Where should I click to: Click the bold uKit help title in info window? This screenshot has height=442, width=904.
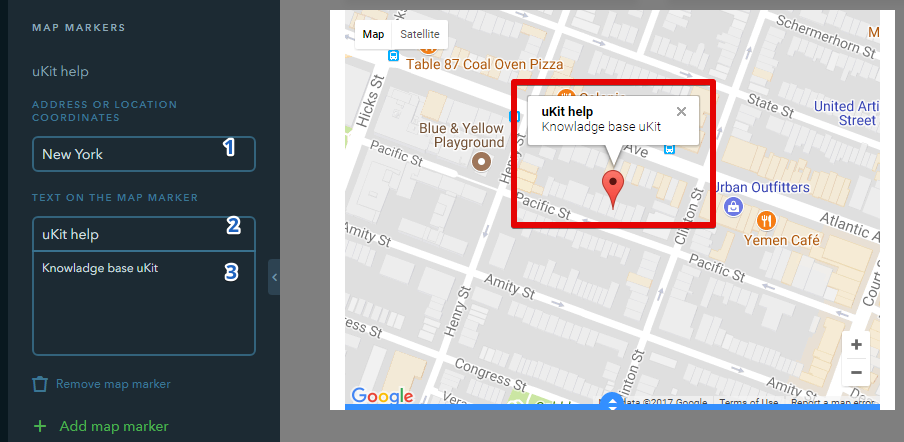[567, 112]
